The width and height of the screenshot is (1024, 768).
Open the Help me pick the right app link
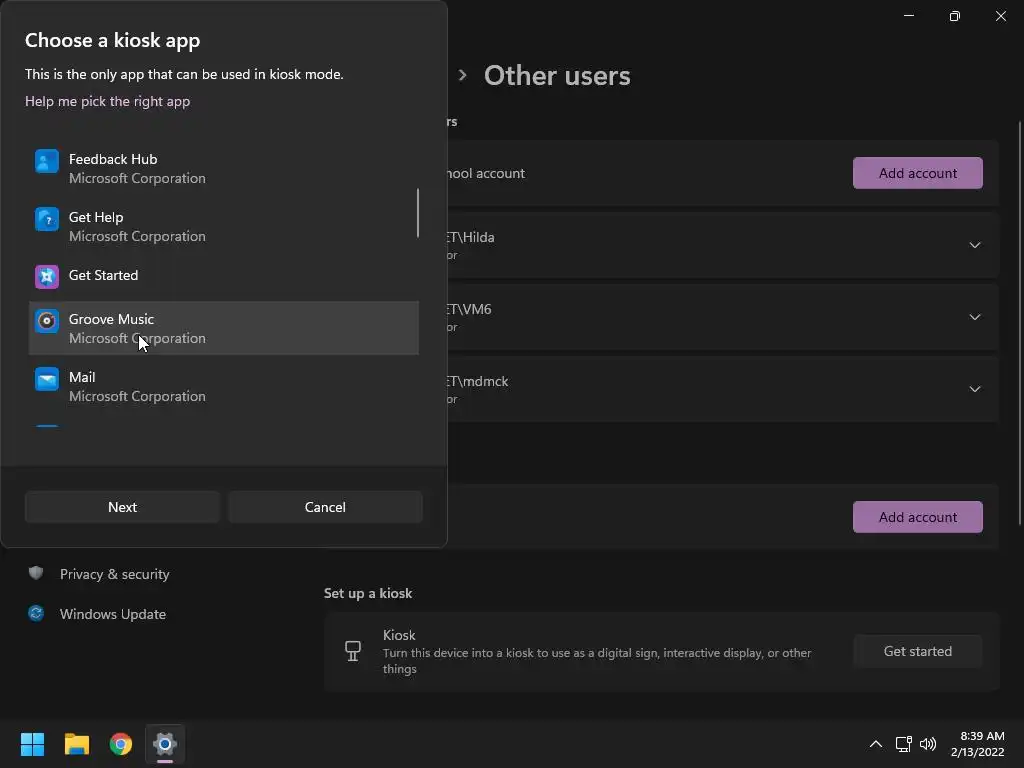click(x=107, y=101)
